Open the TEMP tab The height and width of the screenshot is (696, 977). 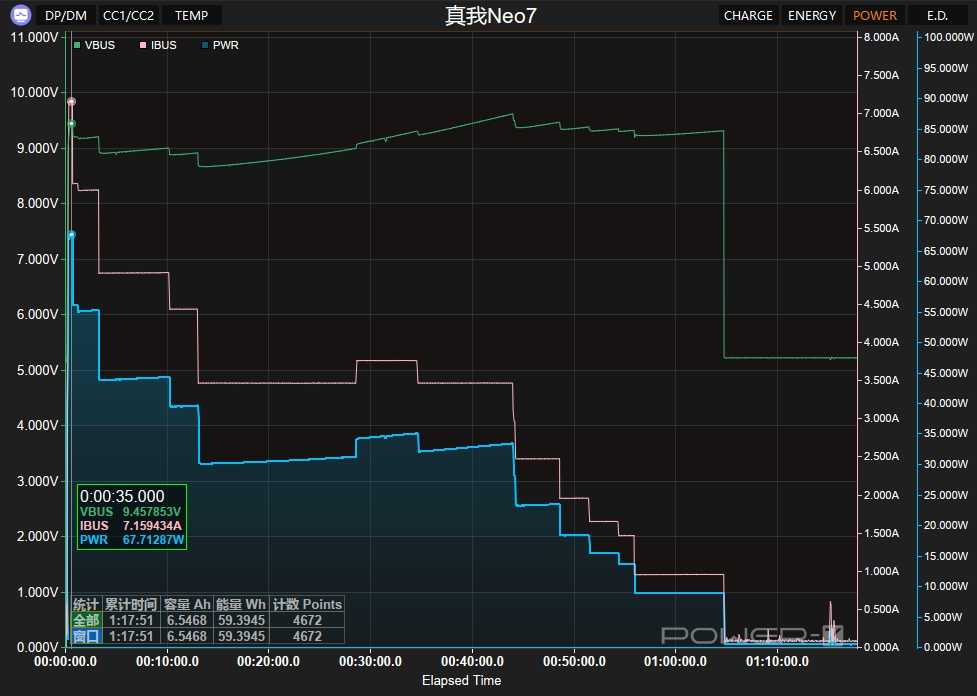(191, 16)
